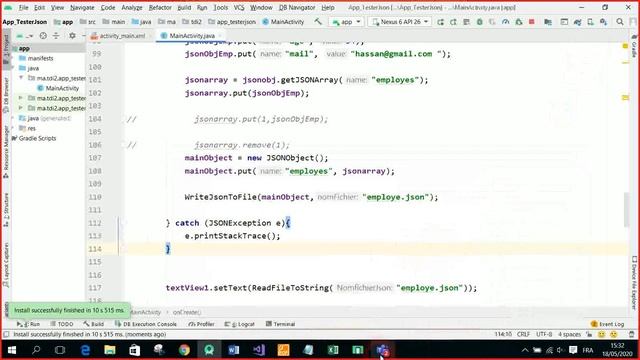Open the DB Execution Console tool window

(x=146, y=324)
